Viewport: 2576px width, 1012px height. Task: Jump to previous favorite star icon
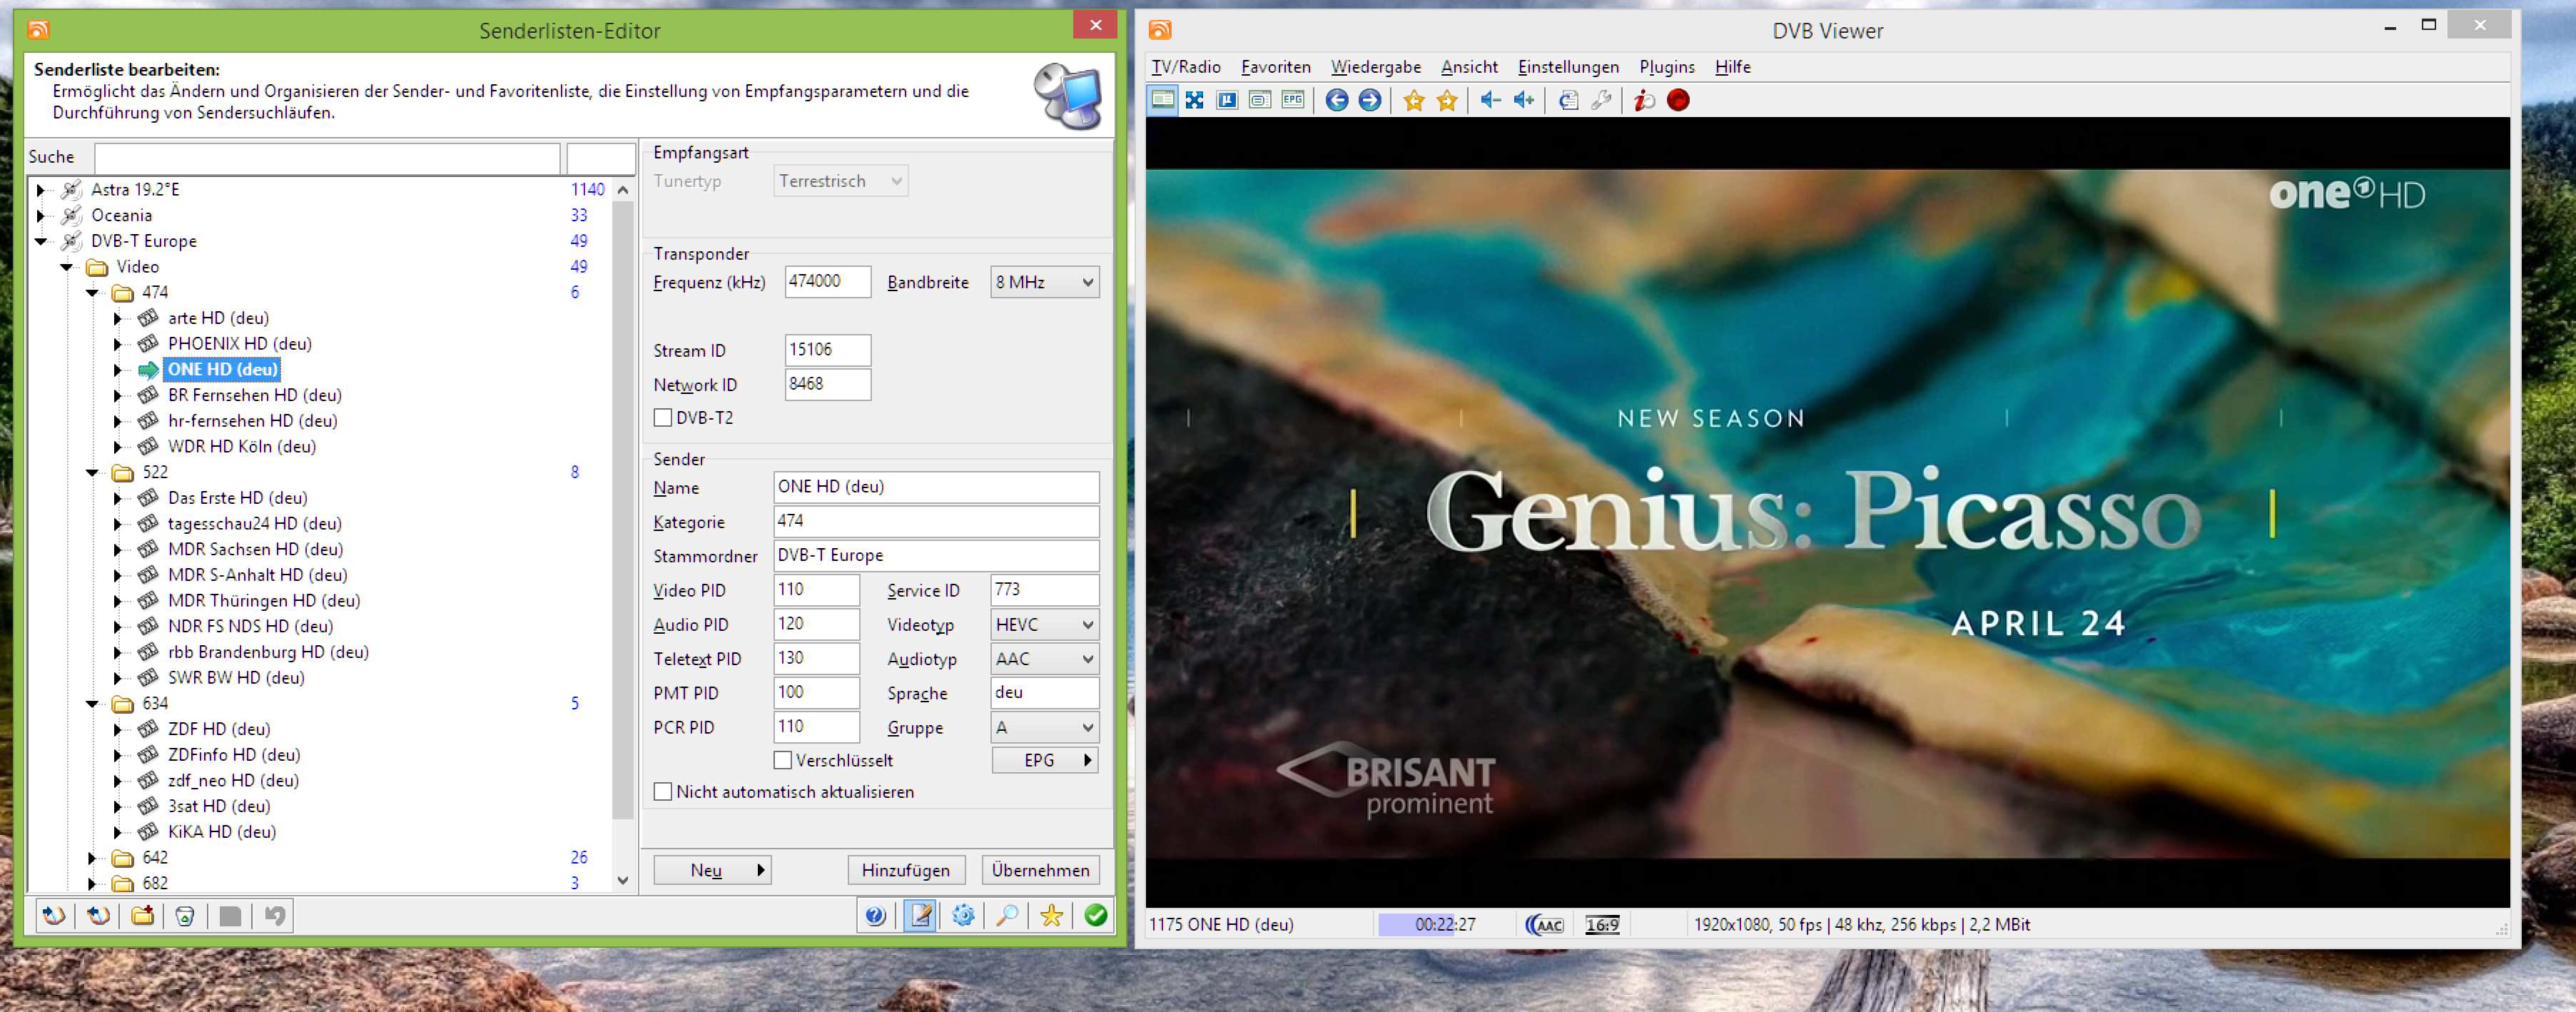(1414, 100)
